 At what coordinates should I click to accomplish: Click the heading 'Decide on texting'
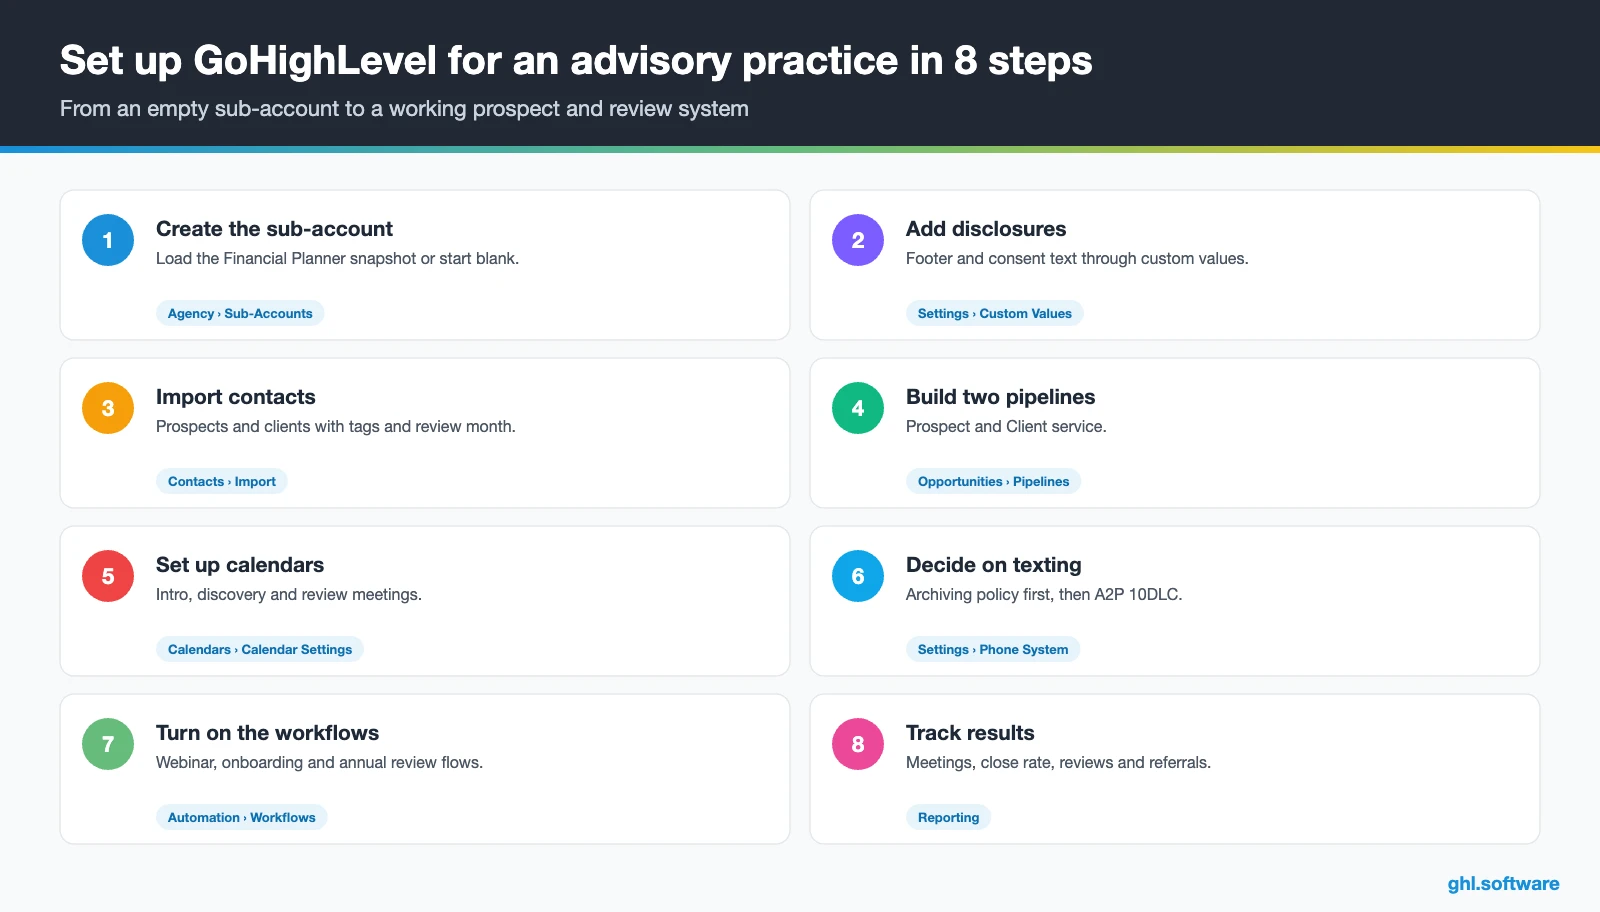pos(994,565)
